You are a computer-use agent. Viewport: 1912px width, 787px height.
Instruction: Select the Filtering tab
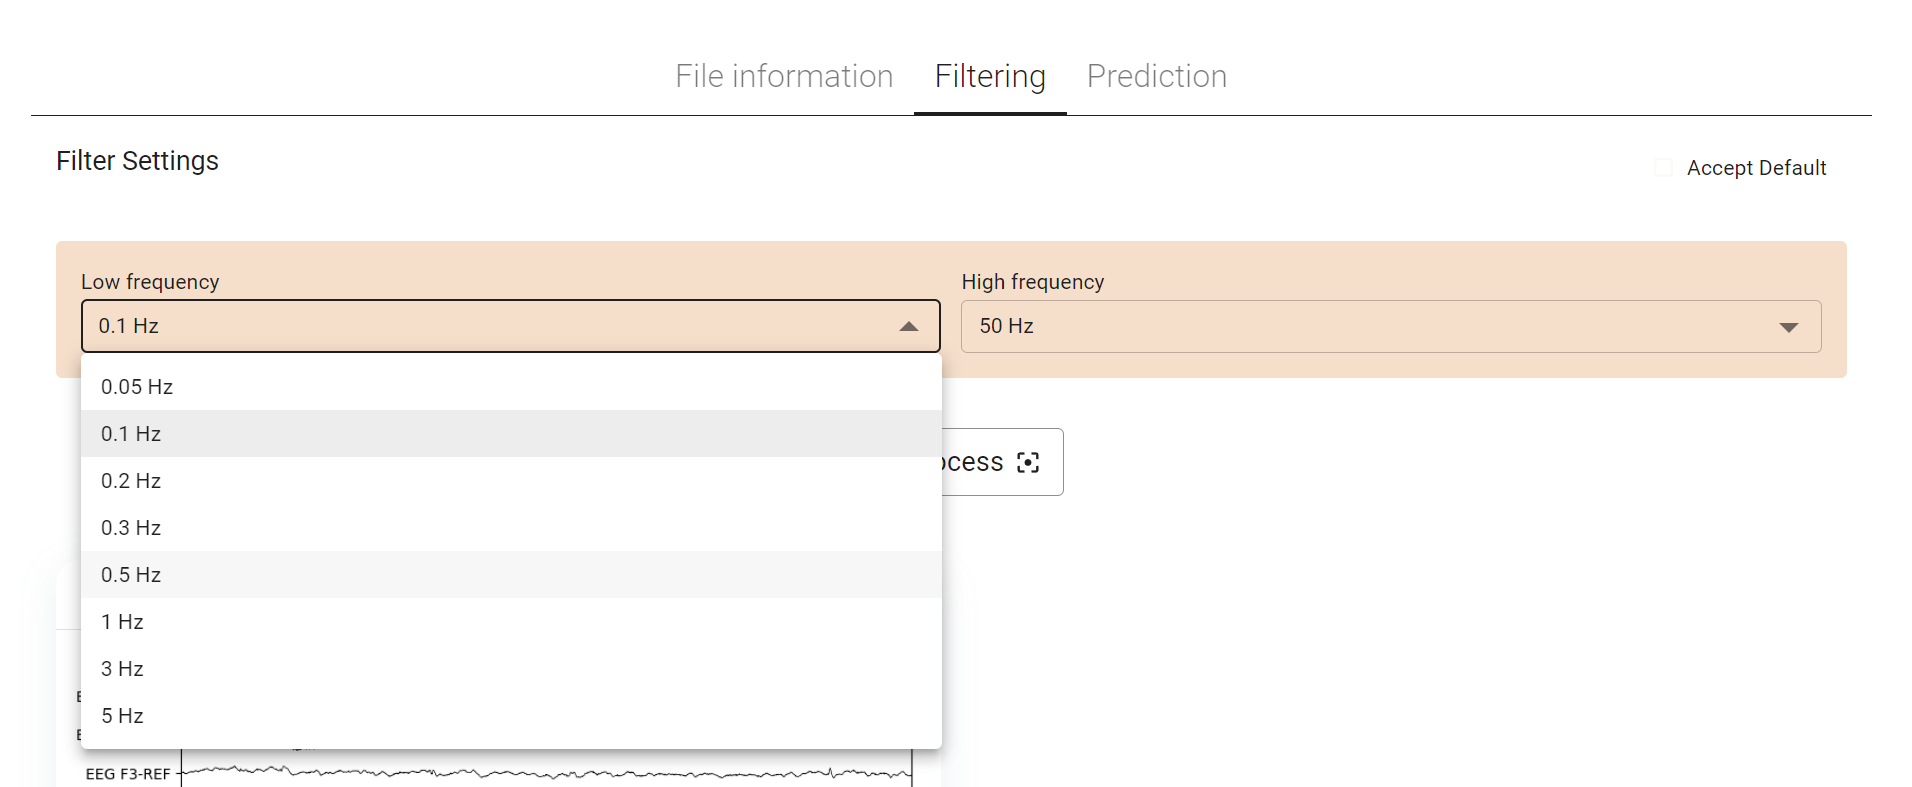click(x=989, y=76)
